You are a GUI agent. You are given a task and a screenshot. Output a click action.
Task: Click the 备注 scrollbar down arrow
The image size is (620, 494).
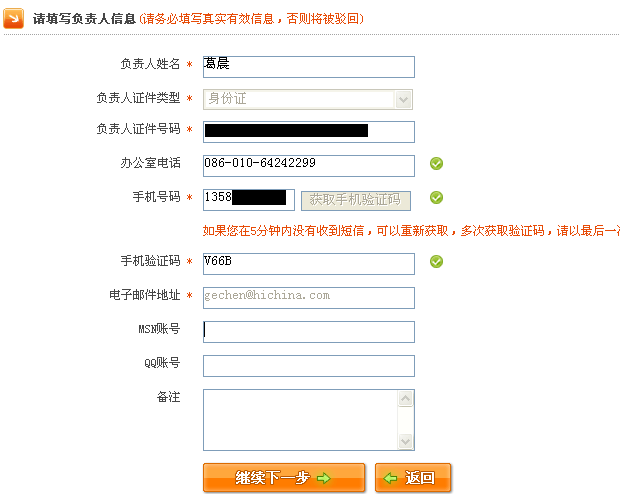click(406, 441)
